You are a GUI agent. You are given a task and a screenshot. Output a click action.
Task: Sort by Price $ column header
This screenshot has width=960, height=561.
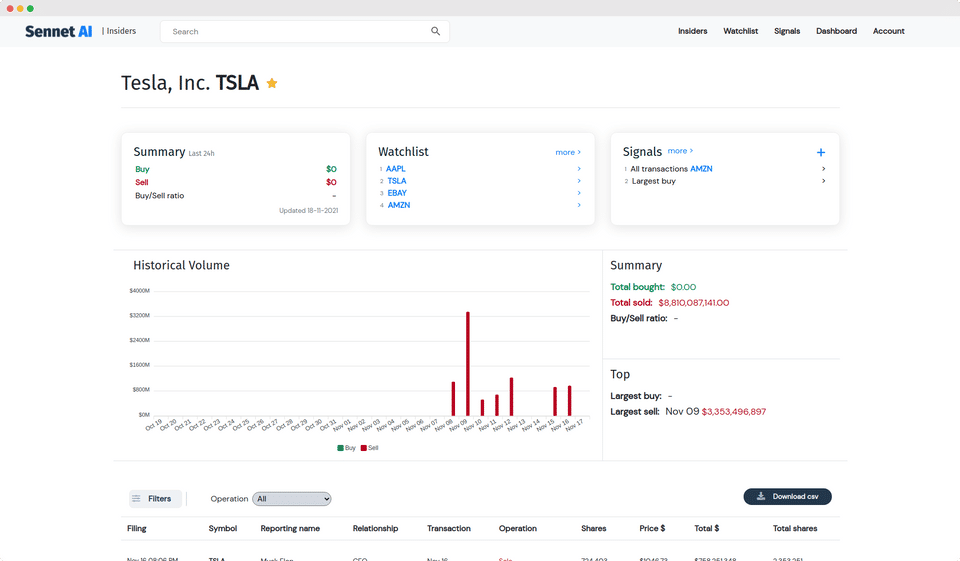pyautogui.click(x=652, y=528)
